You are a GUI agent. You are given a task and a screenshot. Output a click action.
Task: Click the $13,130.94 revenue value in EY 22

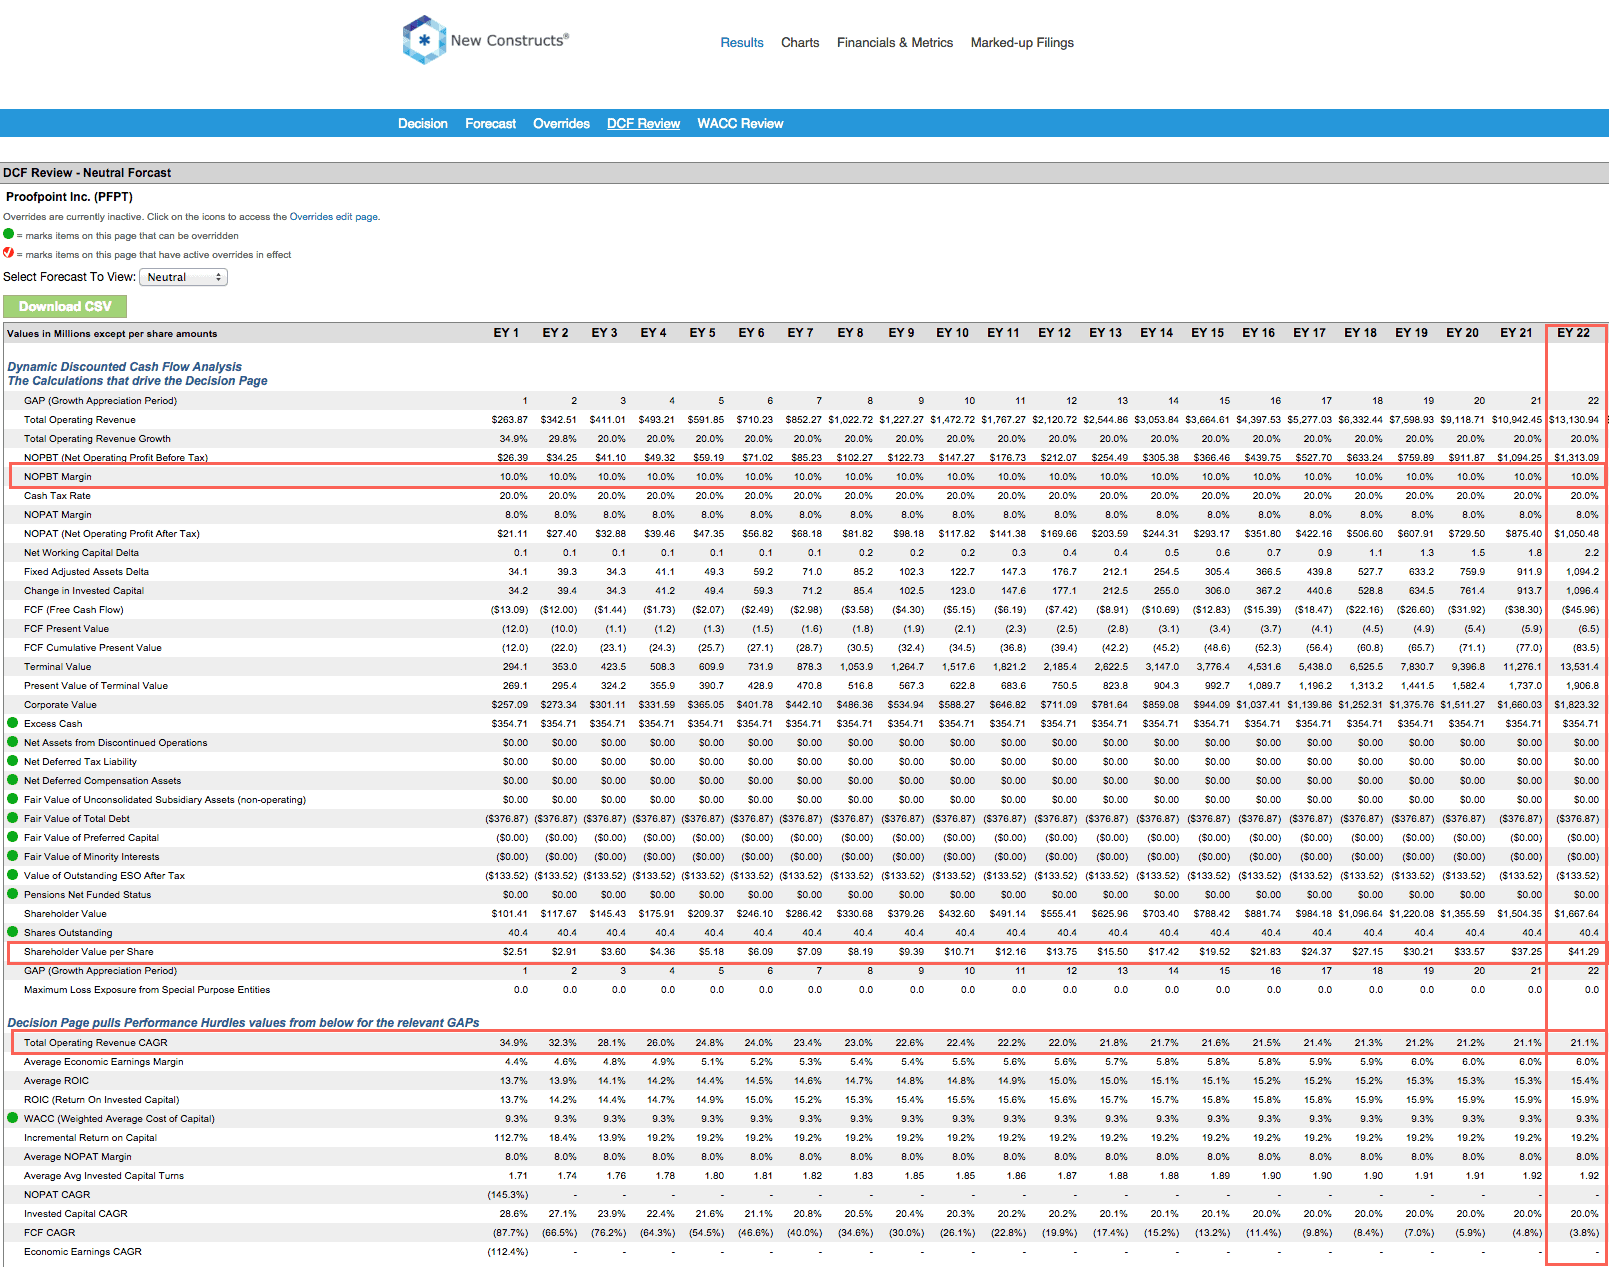point(1574,419)
